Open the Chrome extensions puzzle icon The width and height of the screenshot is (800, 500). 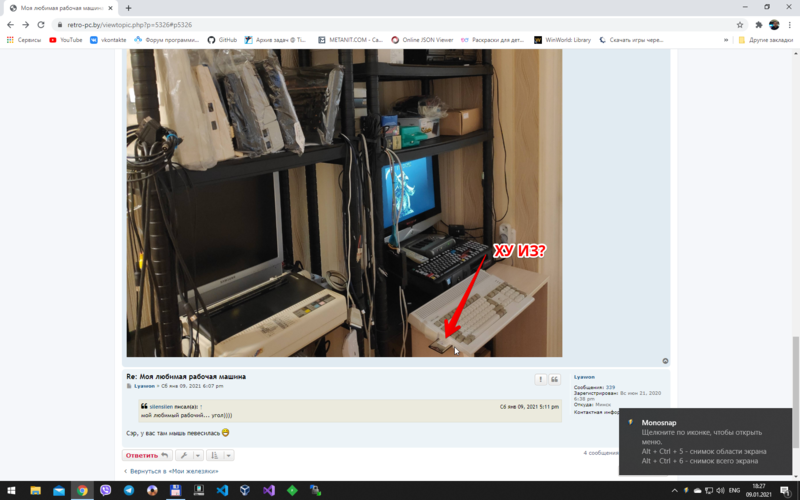pos(759,24)
